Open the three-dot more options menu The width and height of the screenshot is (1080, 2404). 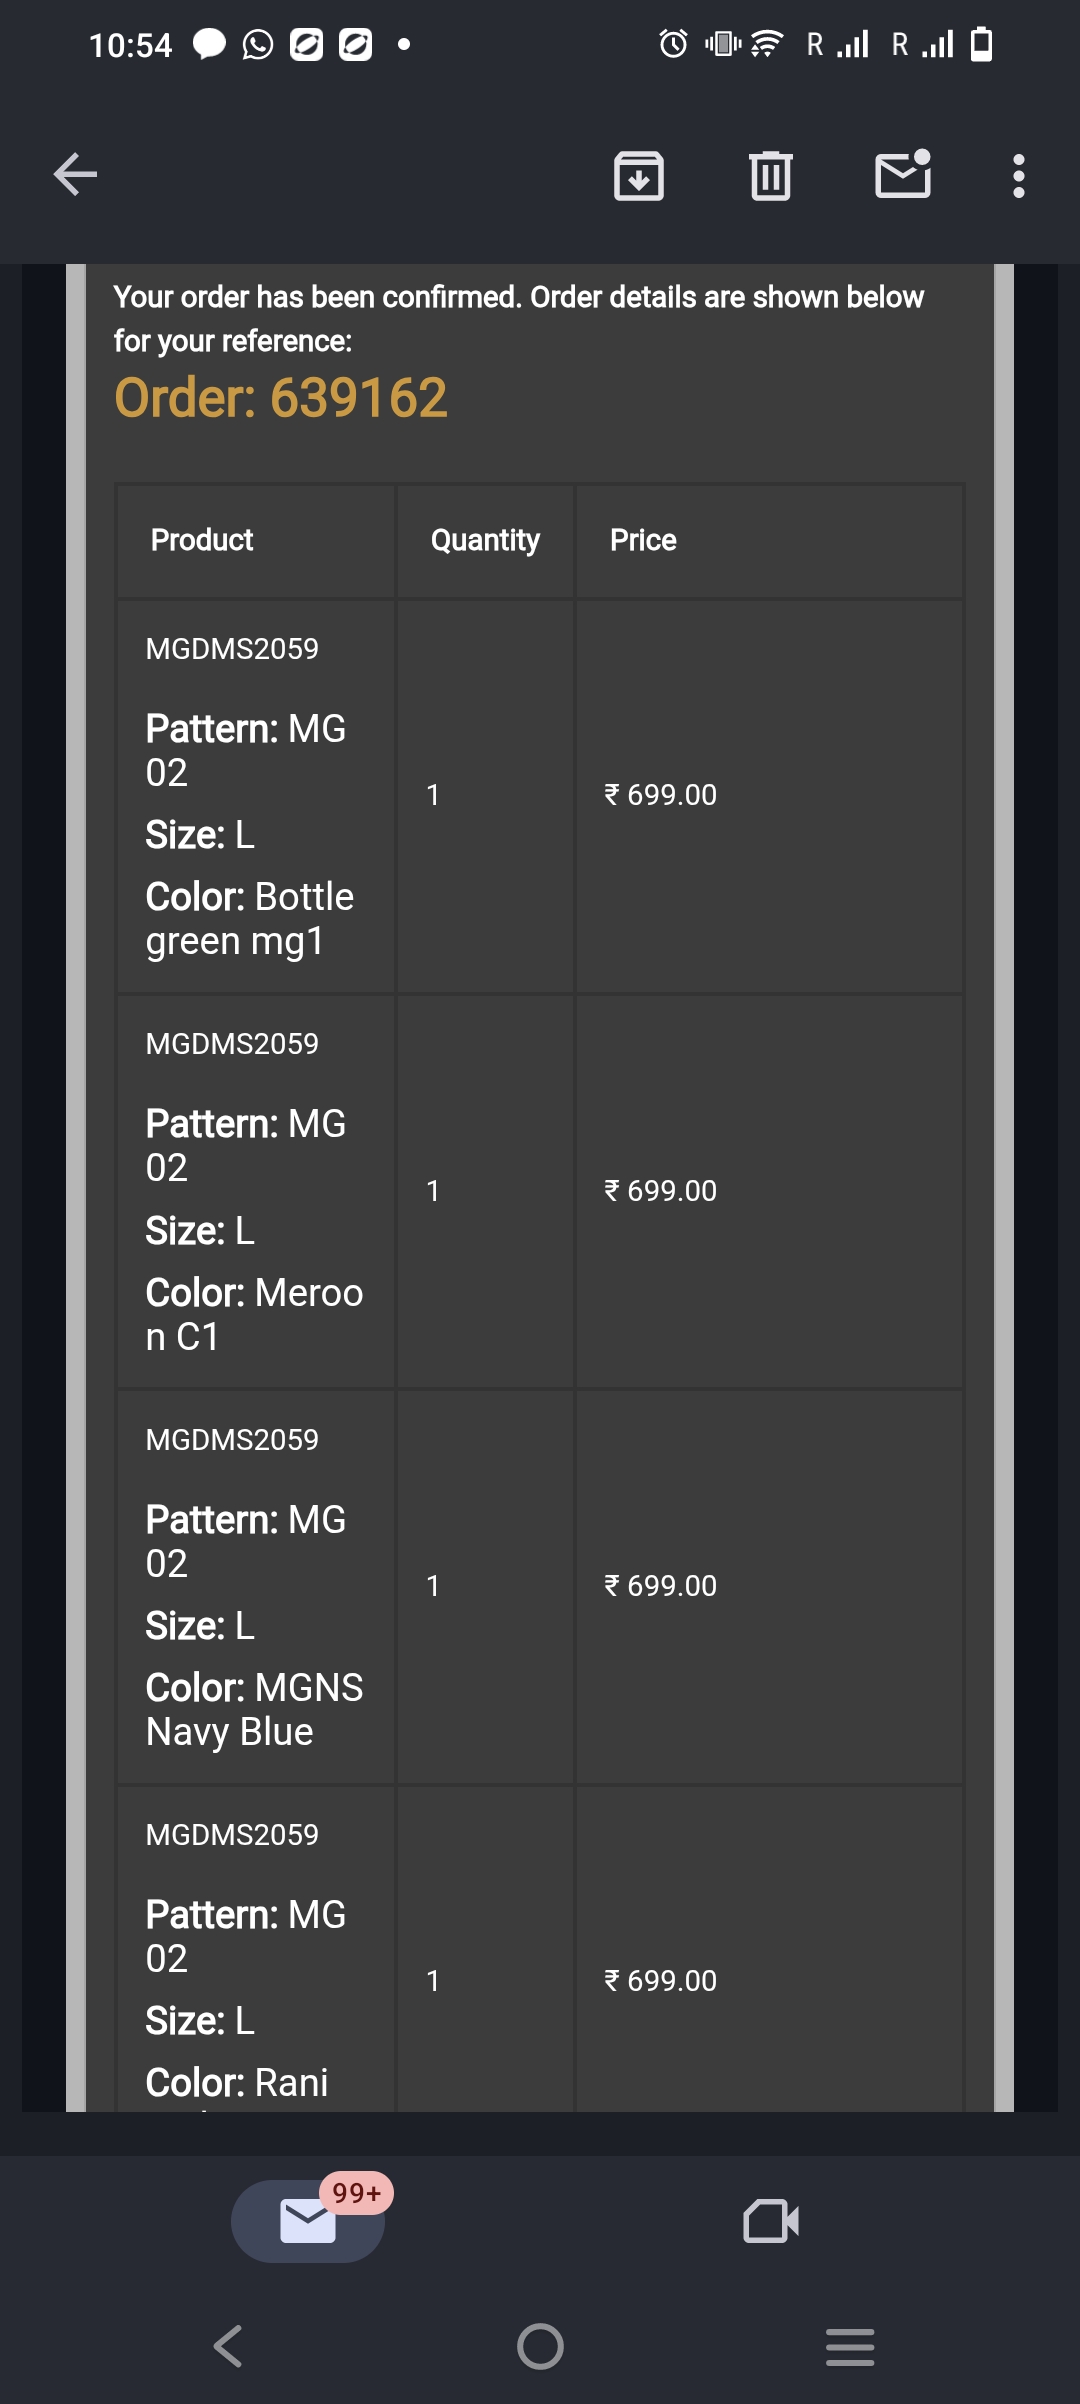pyautogui.click(x=1018, y=176)
